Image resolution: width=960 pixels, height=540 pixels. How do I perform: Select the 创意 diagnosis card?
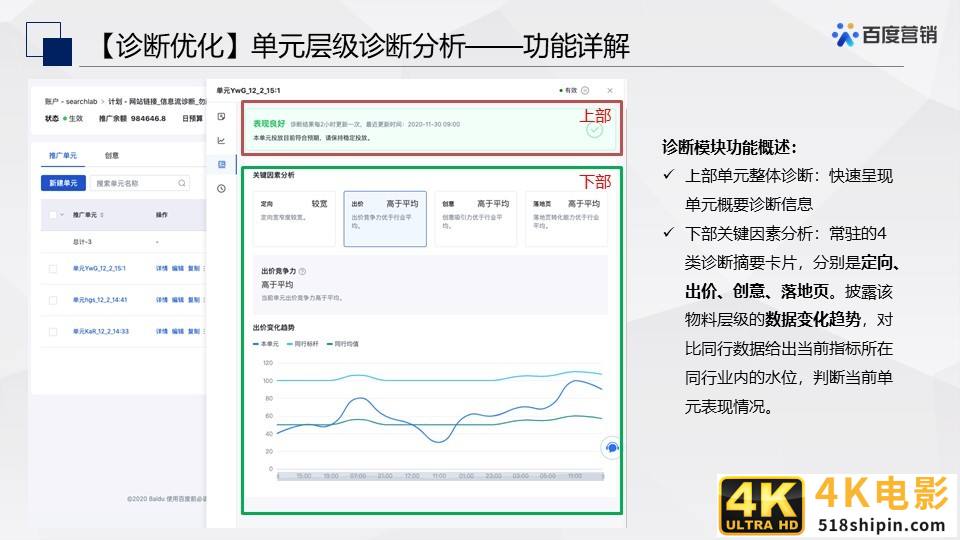(x=476, y=219)
